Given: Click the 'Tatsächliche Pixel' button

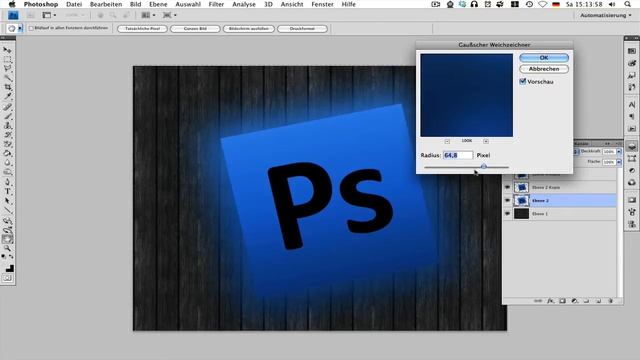Looking at the screenshot, I should 142,29.
